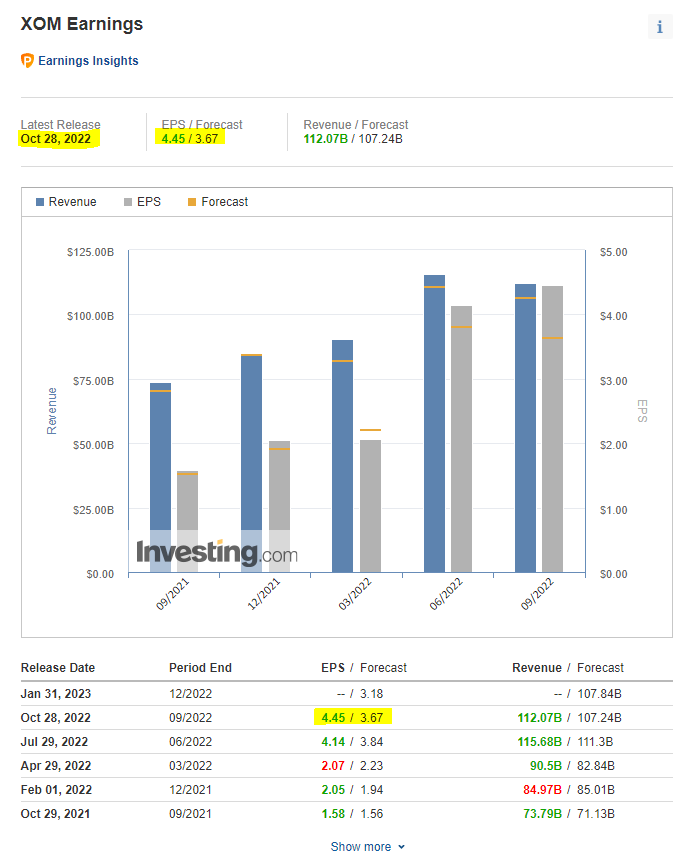Click the 03/2022 EPS gray bar
The image size is (680, 865).
click(370, 506)
